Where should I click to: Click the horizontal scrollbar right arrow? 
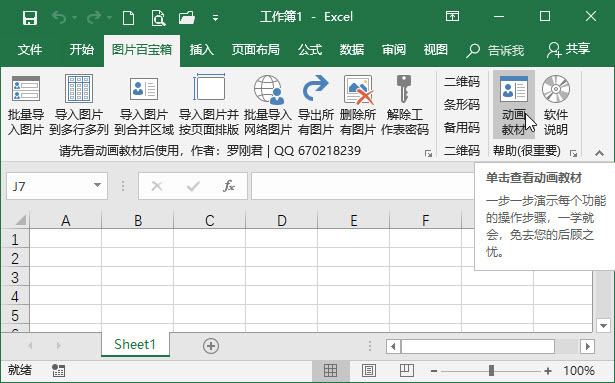588,347
